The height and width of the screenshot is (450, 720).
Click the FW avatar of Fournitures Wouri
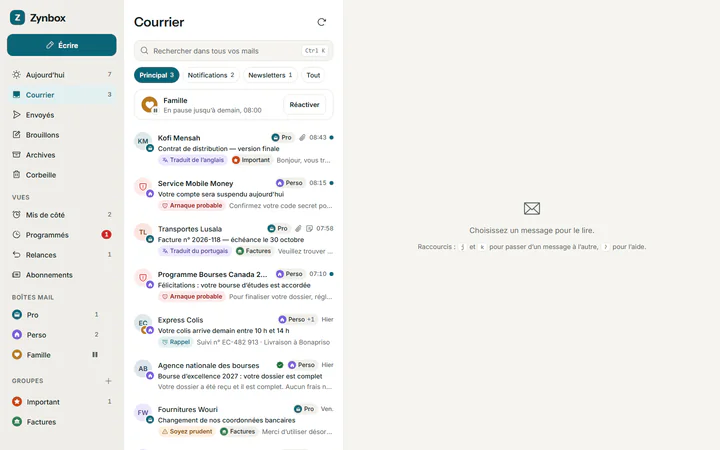click(143, 413)
